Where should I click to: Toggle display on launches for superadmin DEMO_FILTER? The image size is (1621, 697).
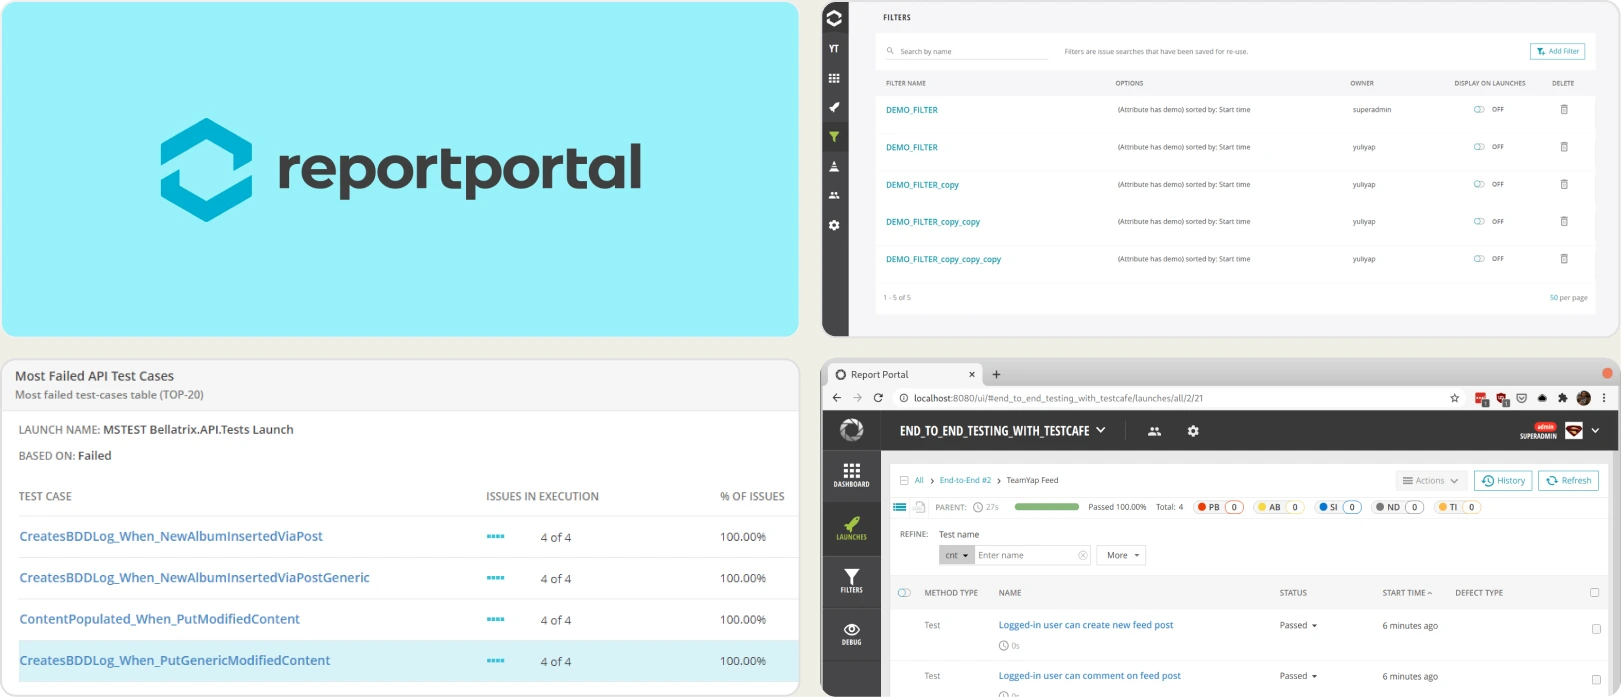click(x=1479, y=110)
